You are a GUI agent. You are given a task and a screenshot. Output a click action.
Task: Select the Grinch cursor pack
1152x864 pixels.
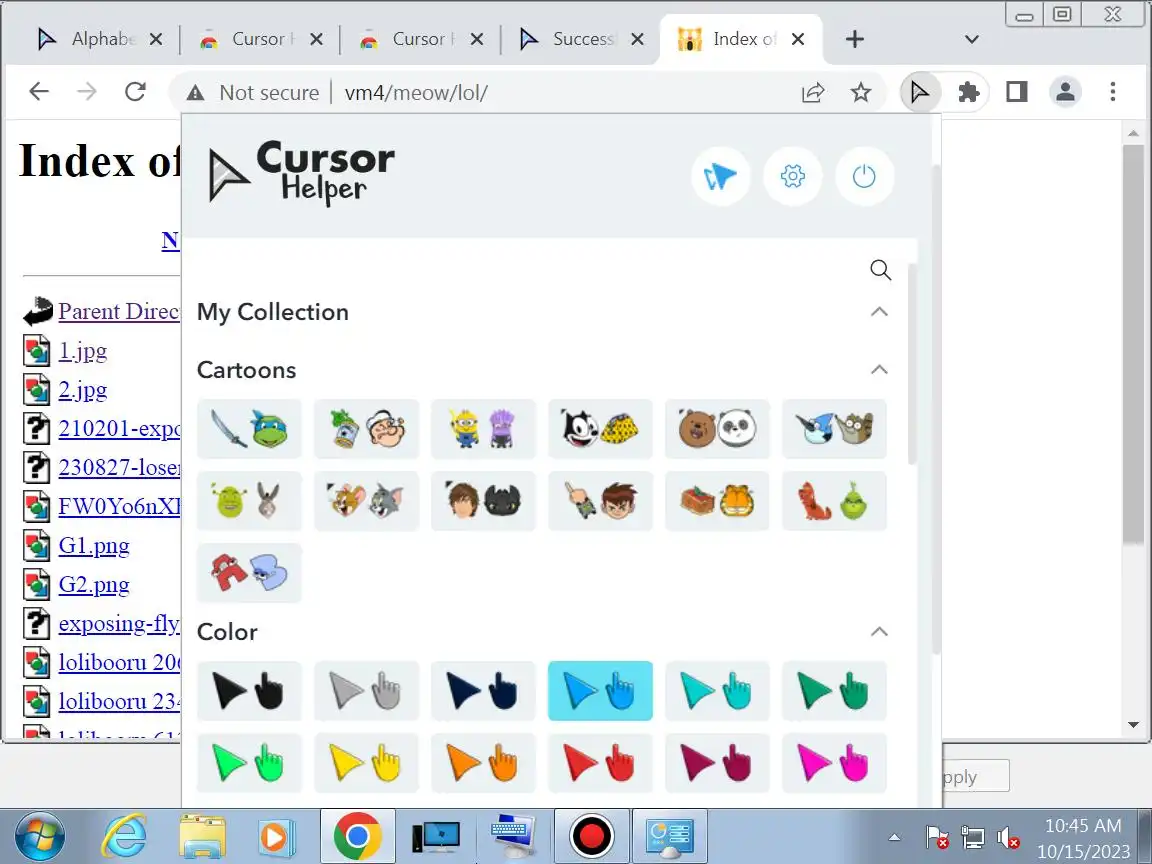834,501
